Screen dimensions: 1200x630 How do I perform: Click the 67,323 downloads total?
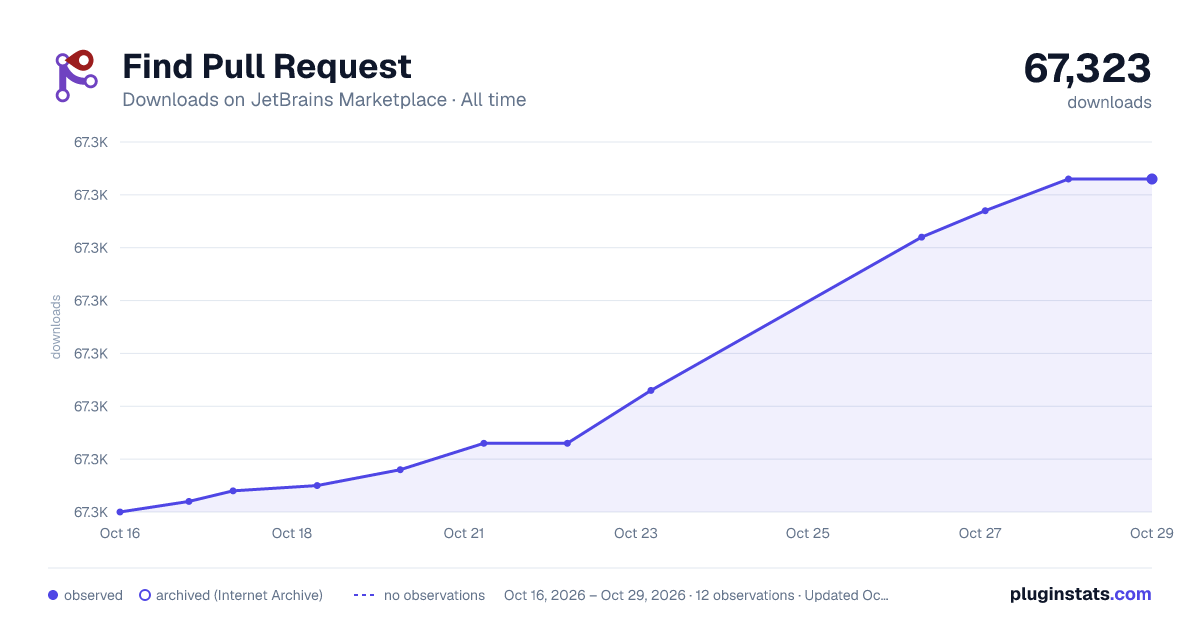pos(1087,69)
